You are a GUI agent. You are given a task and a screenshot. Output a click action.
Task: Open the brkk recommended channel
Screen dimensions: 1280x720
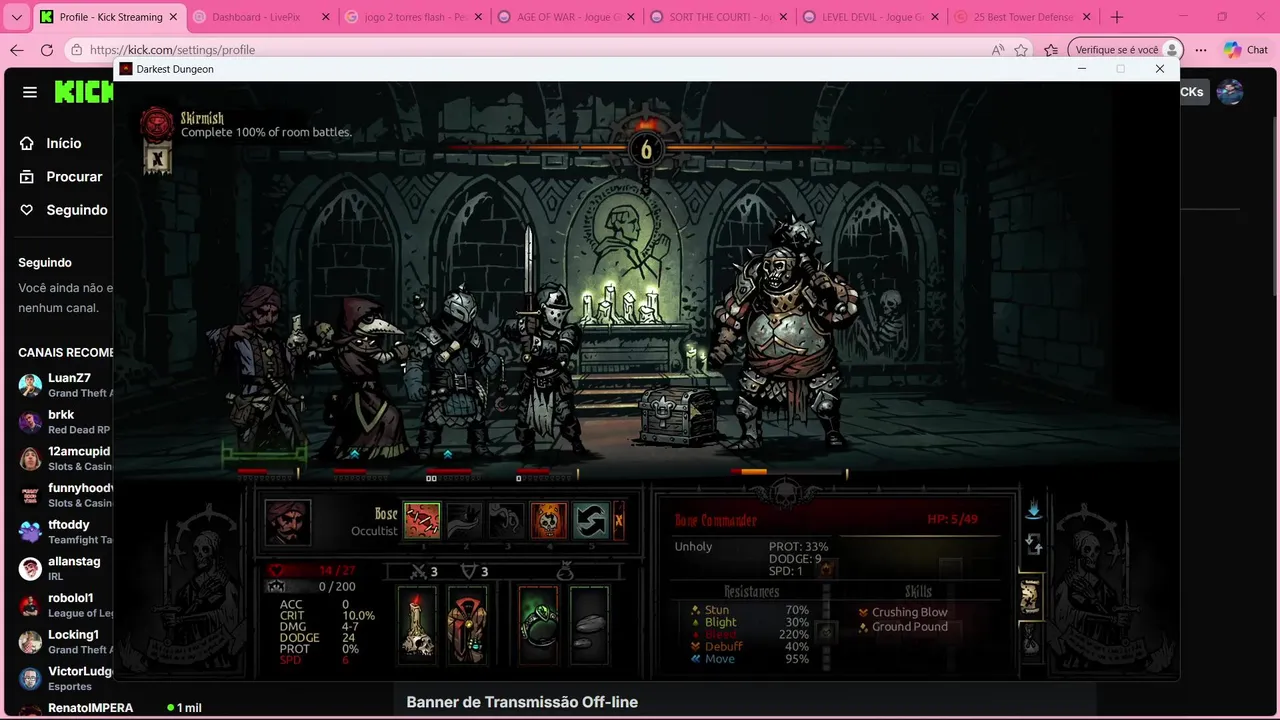click(x=64, y=421)
